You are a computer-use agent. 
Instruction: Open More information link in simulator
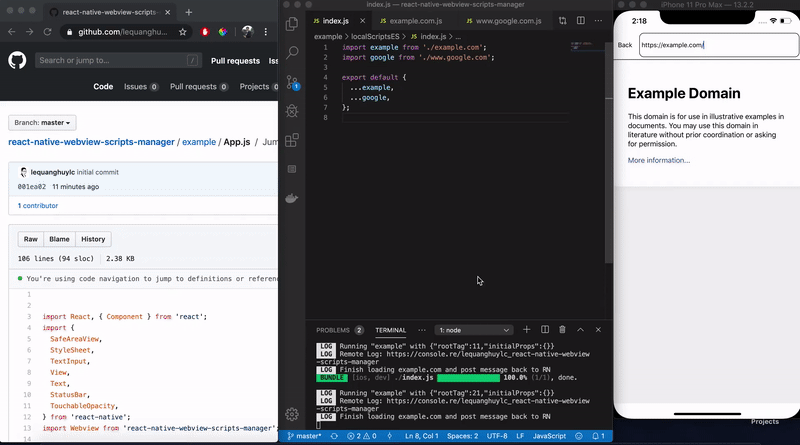point(659,160)
